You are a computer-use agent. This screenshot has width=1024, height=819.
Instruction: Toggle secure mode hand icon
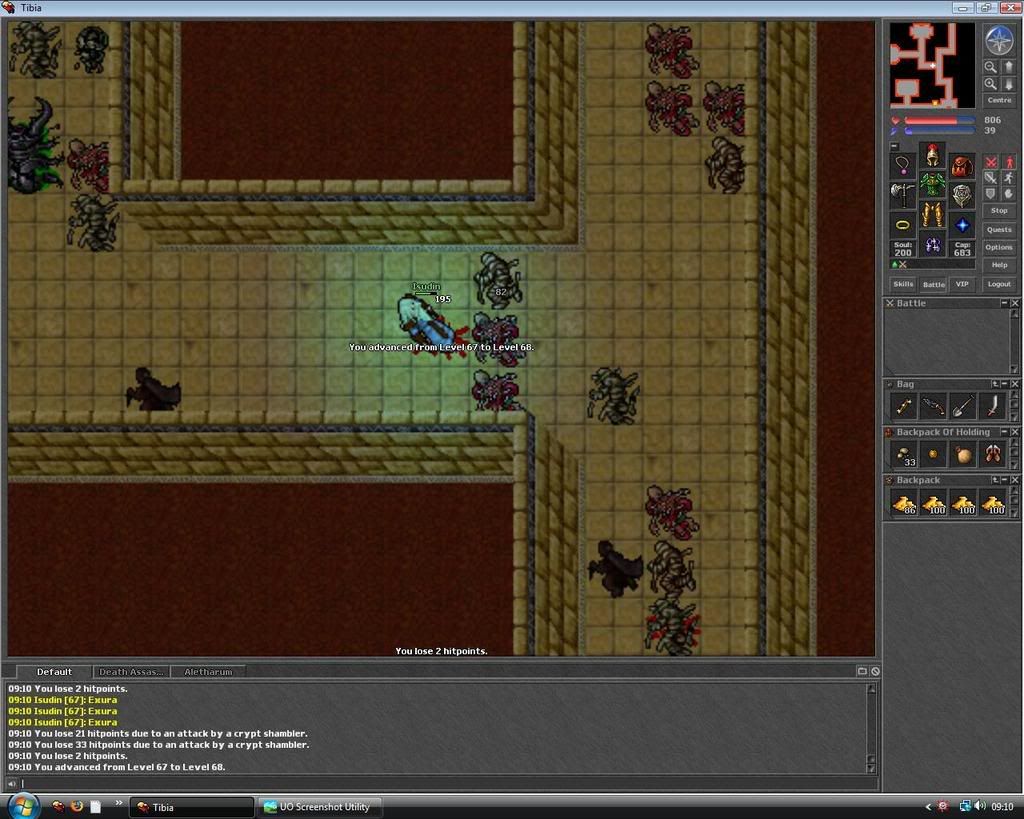tap(1008, 194)
